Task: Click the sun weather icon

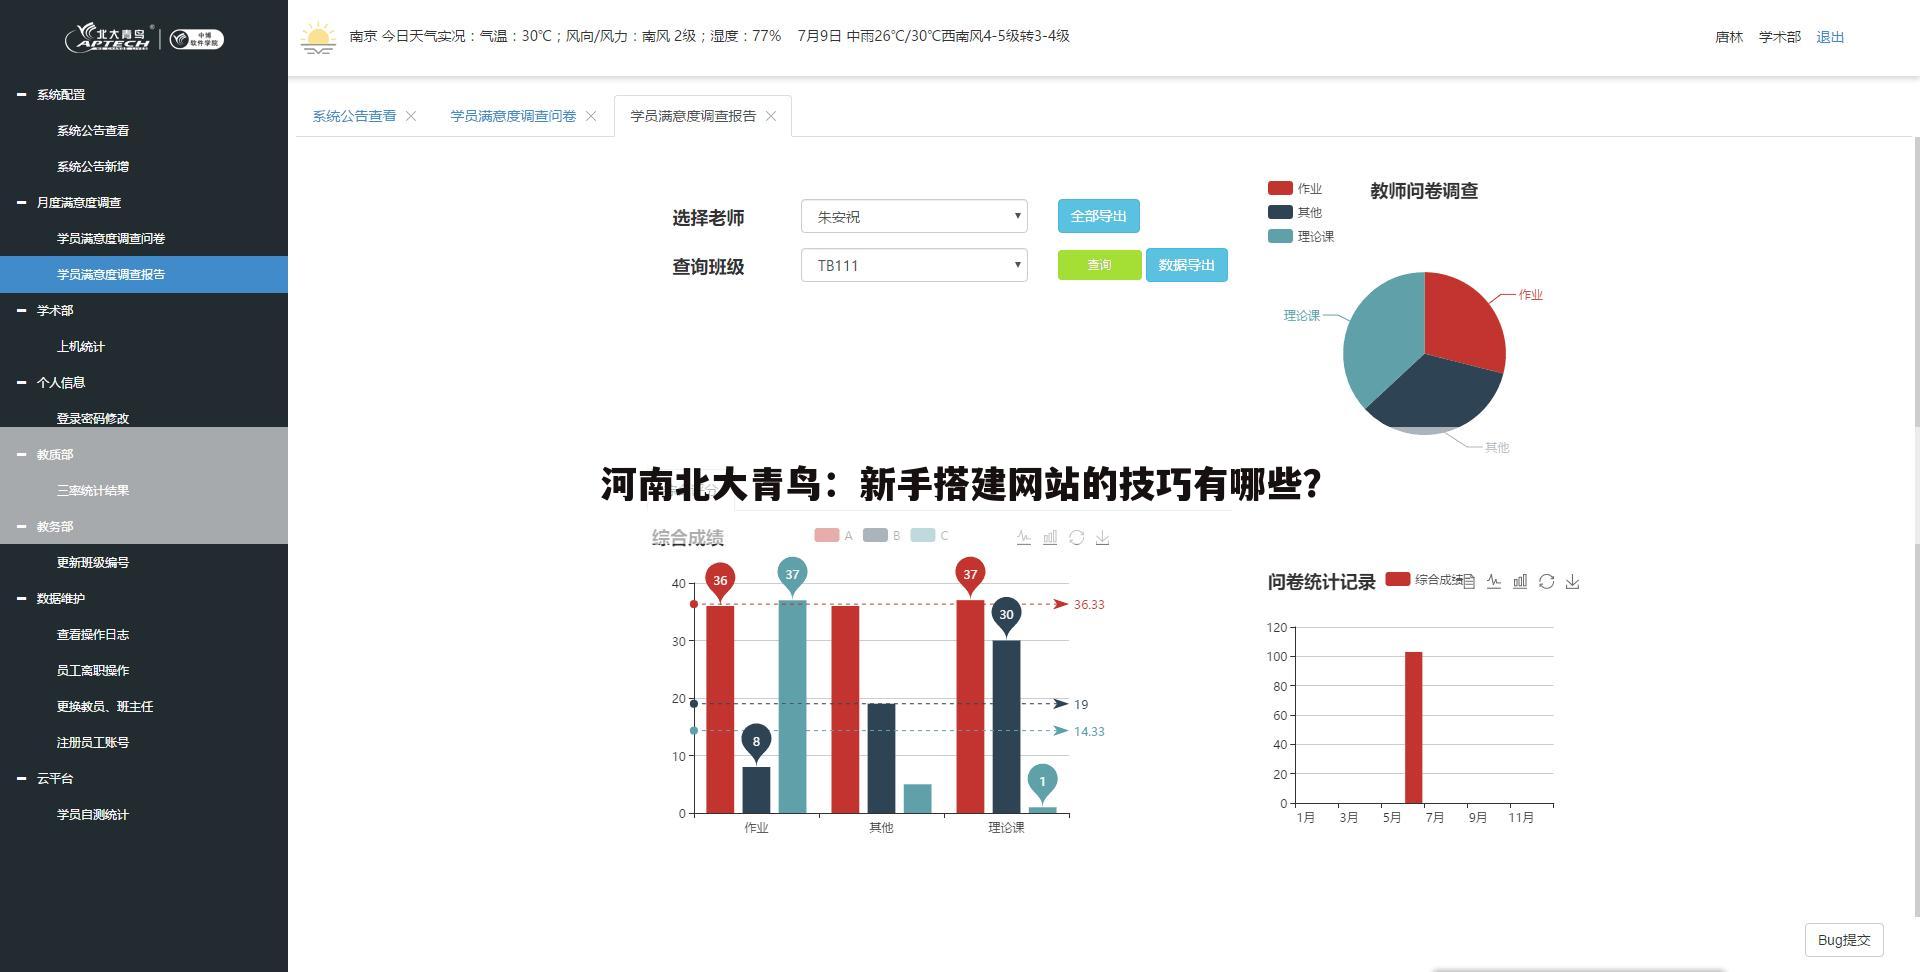Action: tap(318, 38)
